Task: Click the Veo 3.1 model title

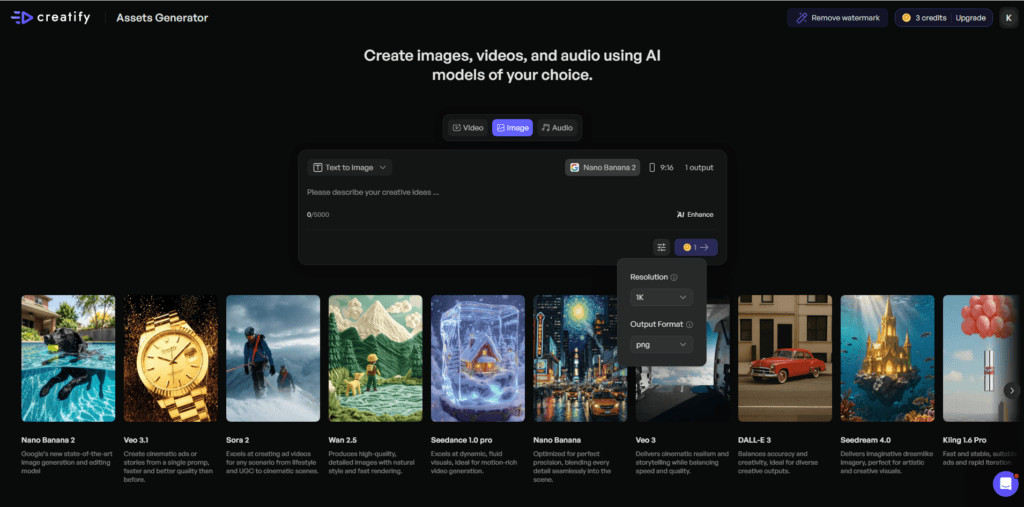Action: [x=136, y=440]
